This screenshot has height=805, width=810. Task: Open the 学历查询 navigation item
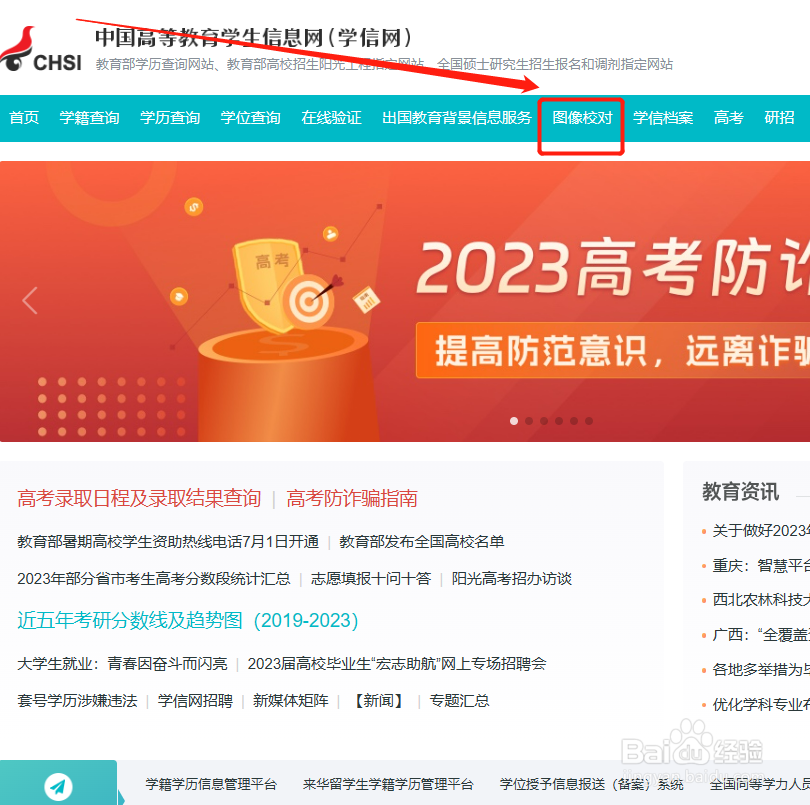pyautogui.click(x=170, y=118)
